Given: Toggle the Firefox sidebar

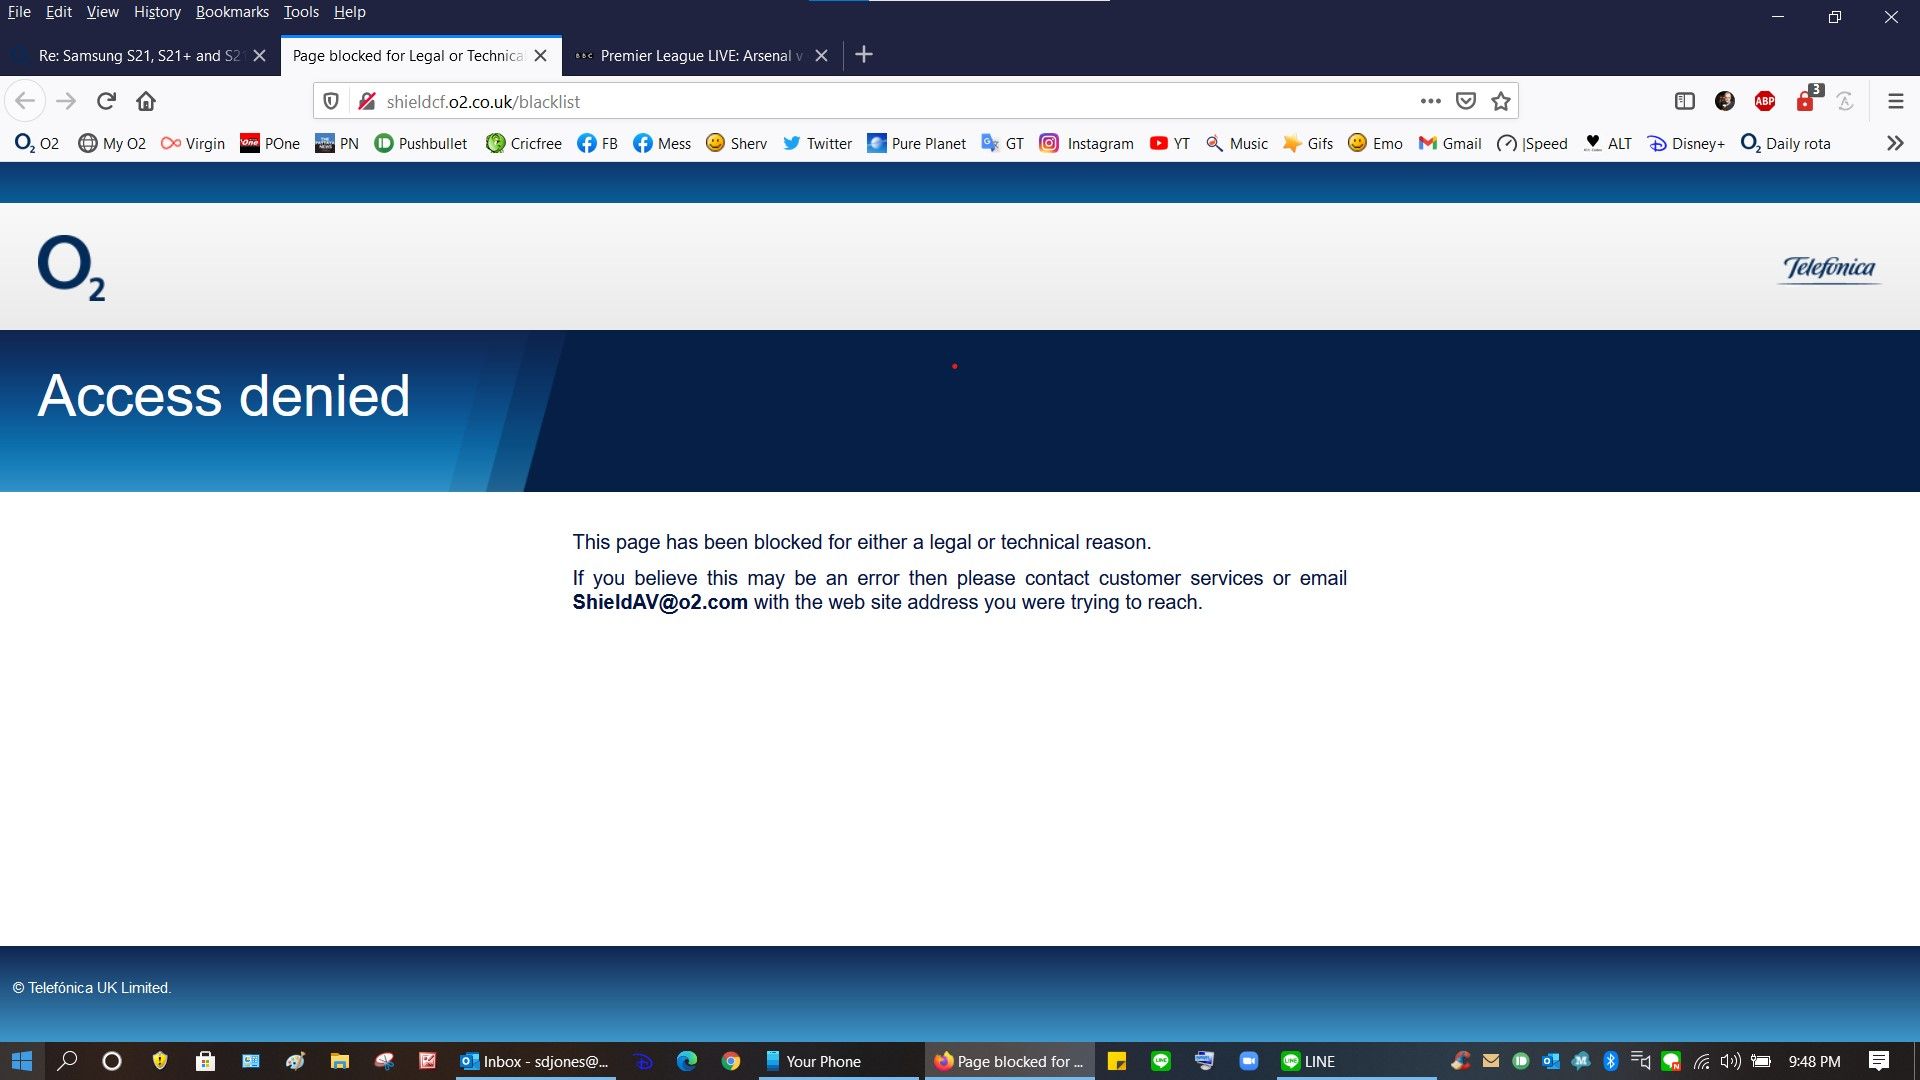Looking at the screenshot, I should 1684,101.
